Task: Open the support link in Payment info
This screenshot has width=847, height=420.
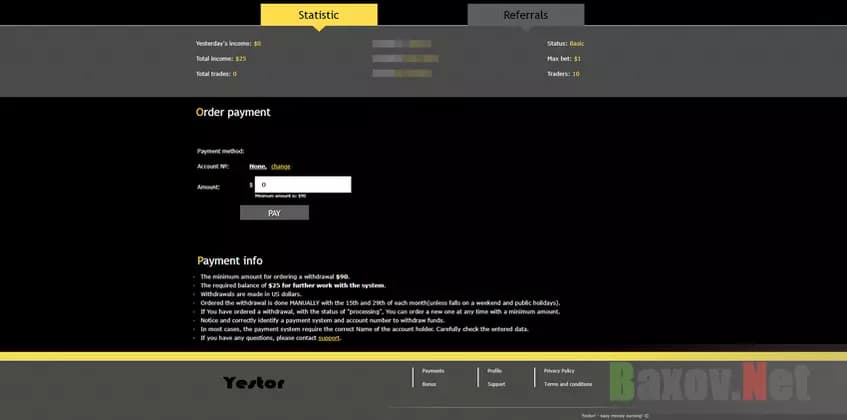Action: click(x=329, y=338)
